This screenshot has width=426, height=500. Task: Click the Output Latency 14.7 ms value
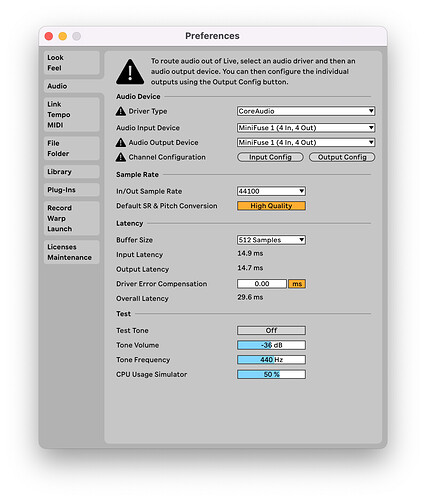[250, 268]
